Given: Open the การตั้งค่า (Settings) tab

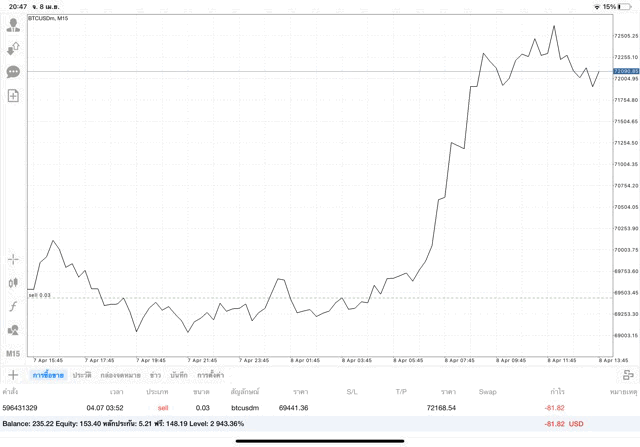Looking at the screenshot, I should 210,375.
